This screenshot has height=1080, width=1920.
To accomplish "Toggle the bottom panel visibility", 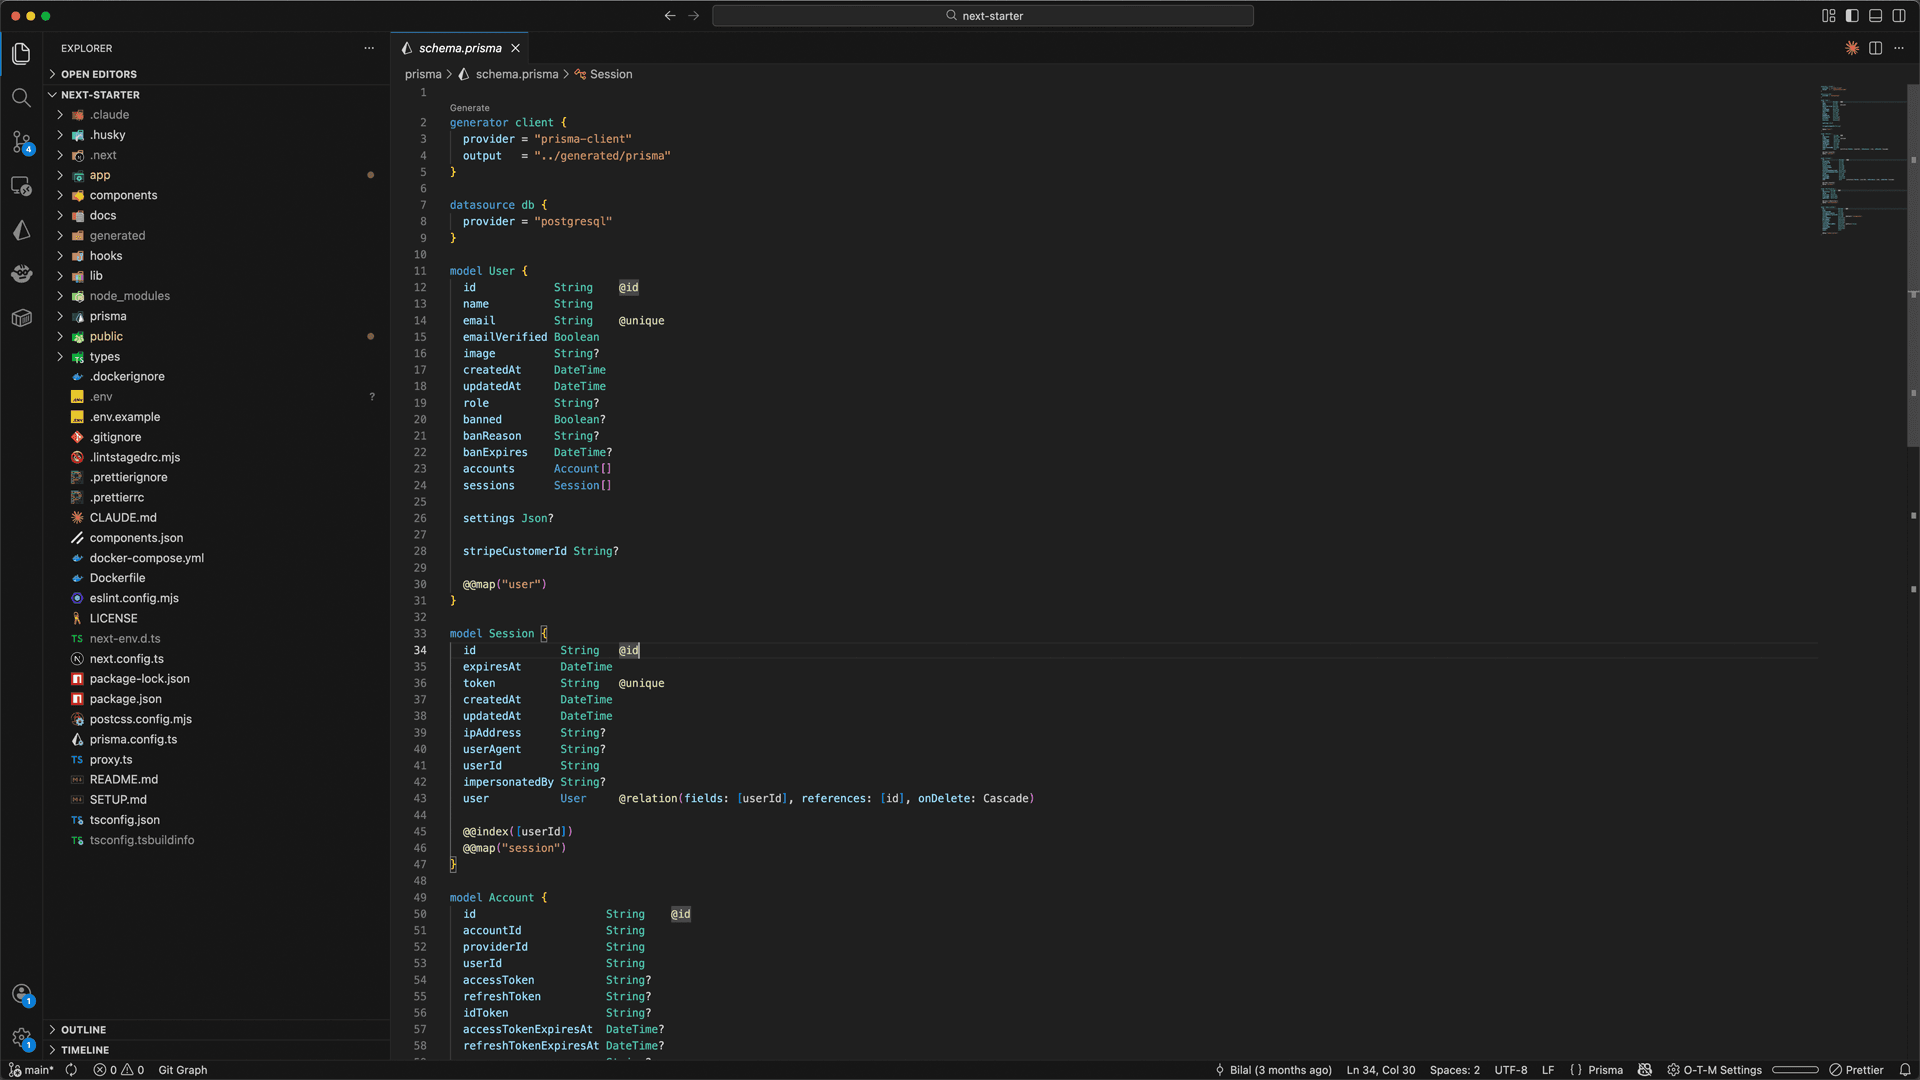I will point(1876,16).
